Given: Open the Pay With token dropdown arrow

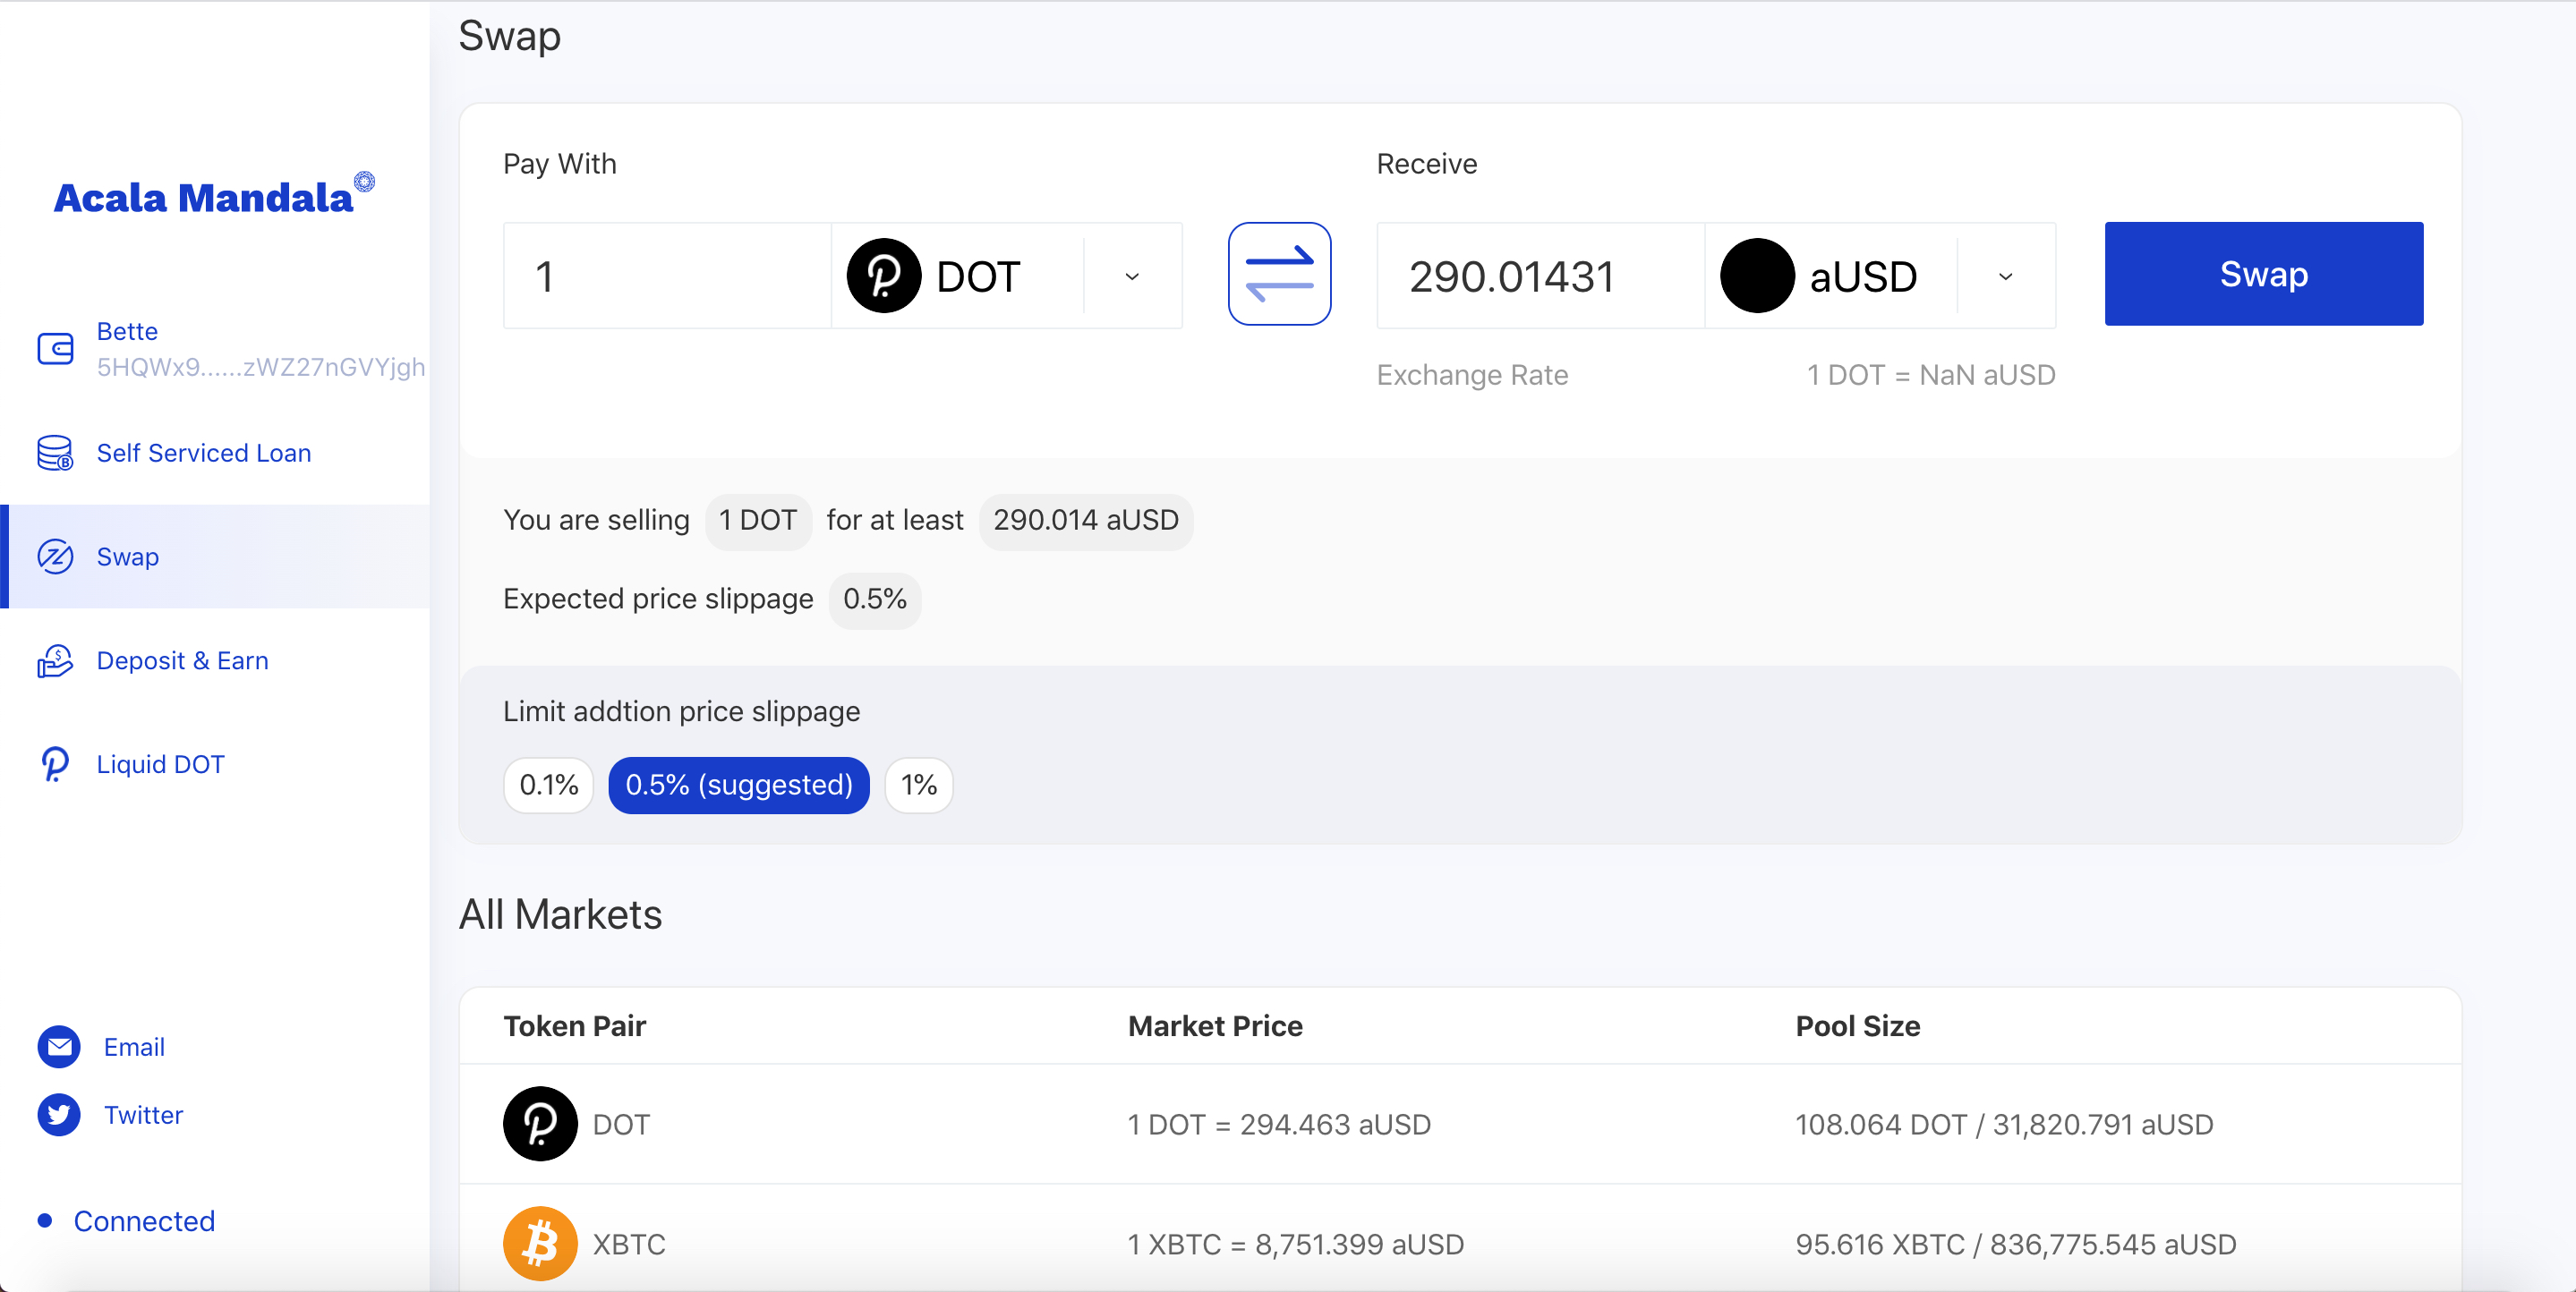Looking at the screenshot, I should click(x=1132, y=276).
